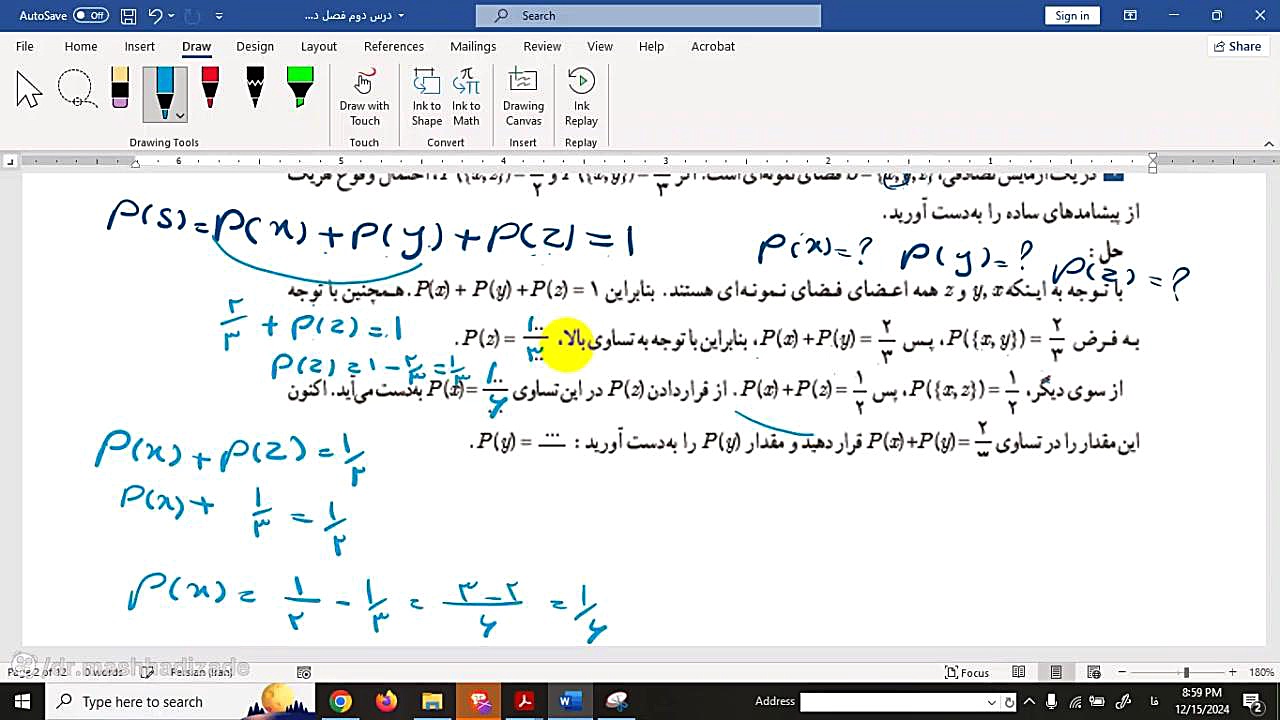This screenshot has height=720, width=1280.
Task: Open the Windows Start menu
Action: [x=22, y=701]
